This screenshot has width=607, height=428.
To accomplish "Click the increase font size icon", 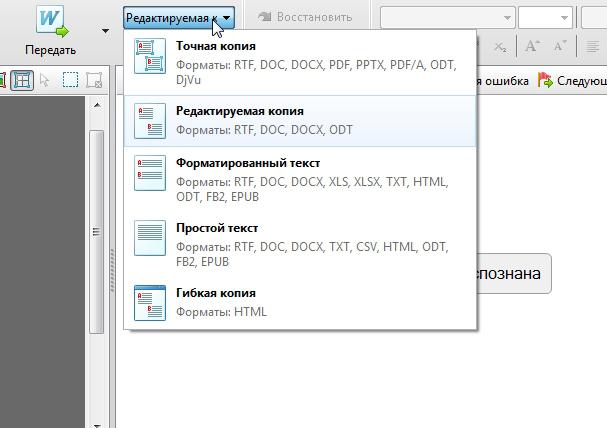I will [532, 46].
